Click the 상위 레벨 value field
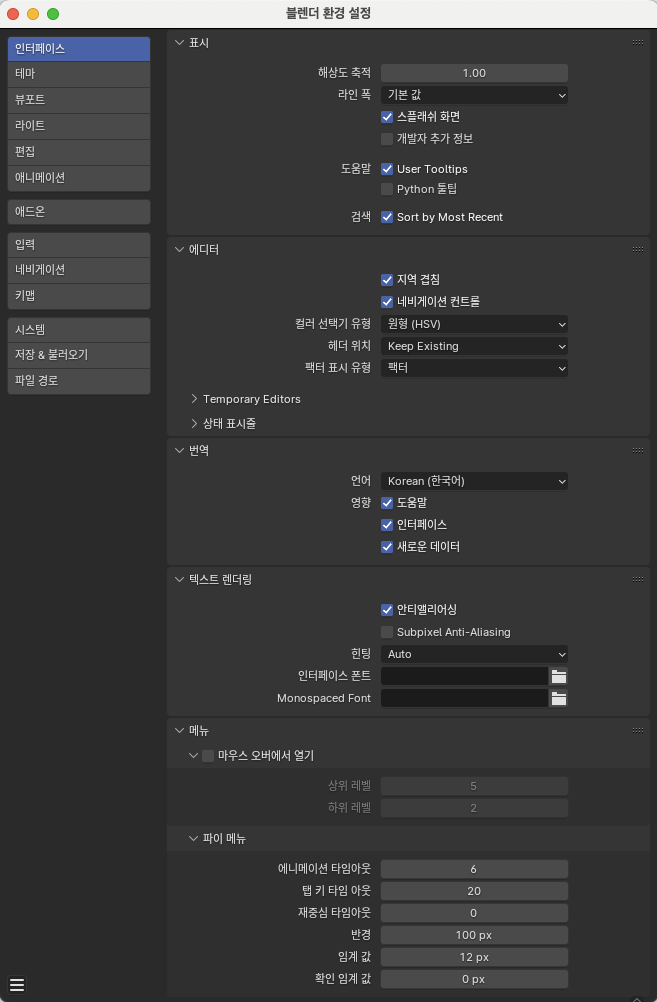 click(x=474, y=786)
